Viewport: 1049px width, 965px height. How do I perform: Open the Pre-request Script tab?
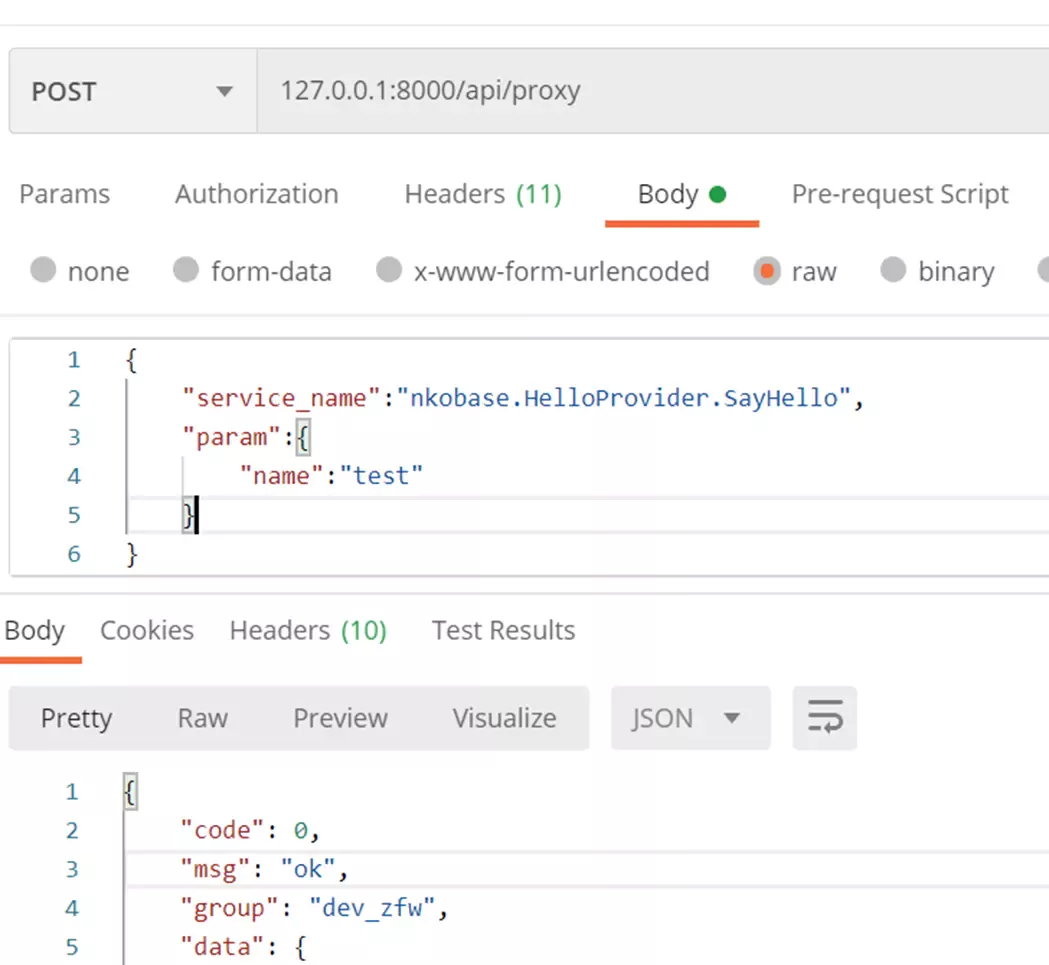click(900, 194)
